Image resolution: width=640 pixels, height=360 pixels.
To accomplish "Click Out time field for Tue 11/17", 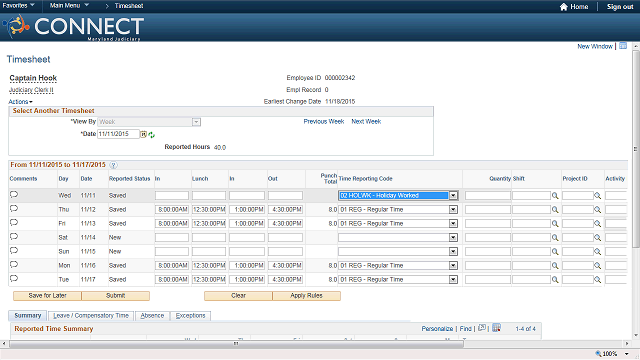I will (x=285, y=280).
